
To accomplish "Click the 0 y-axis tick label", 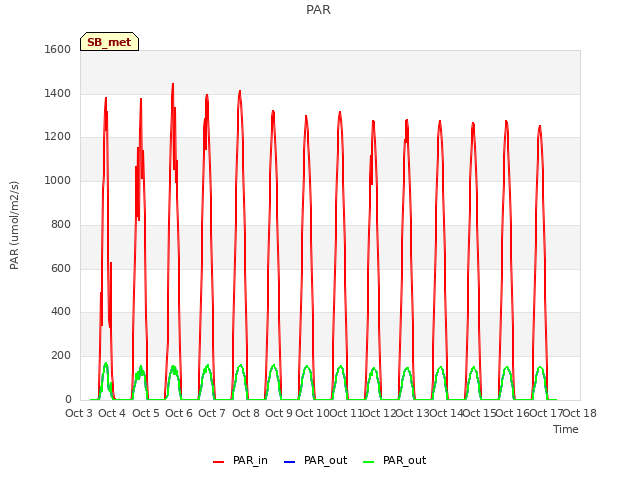I will coord(68,400).
